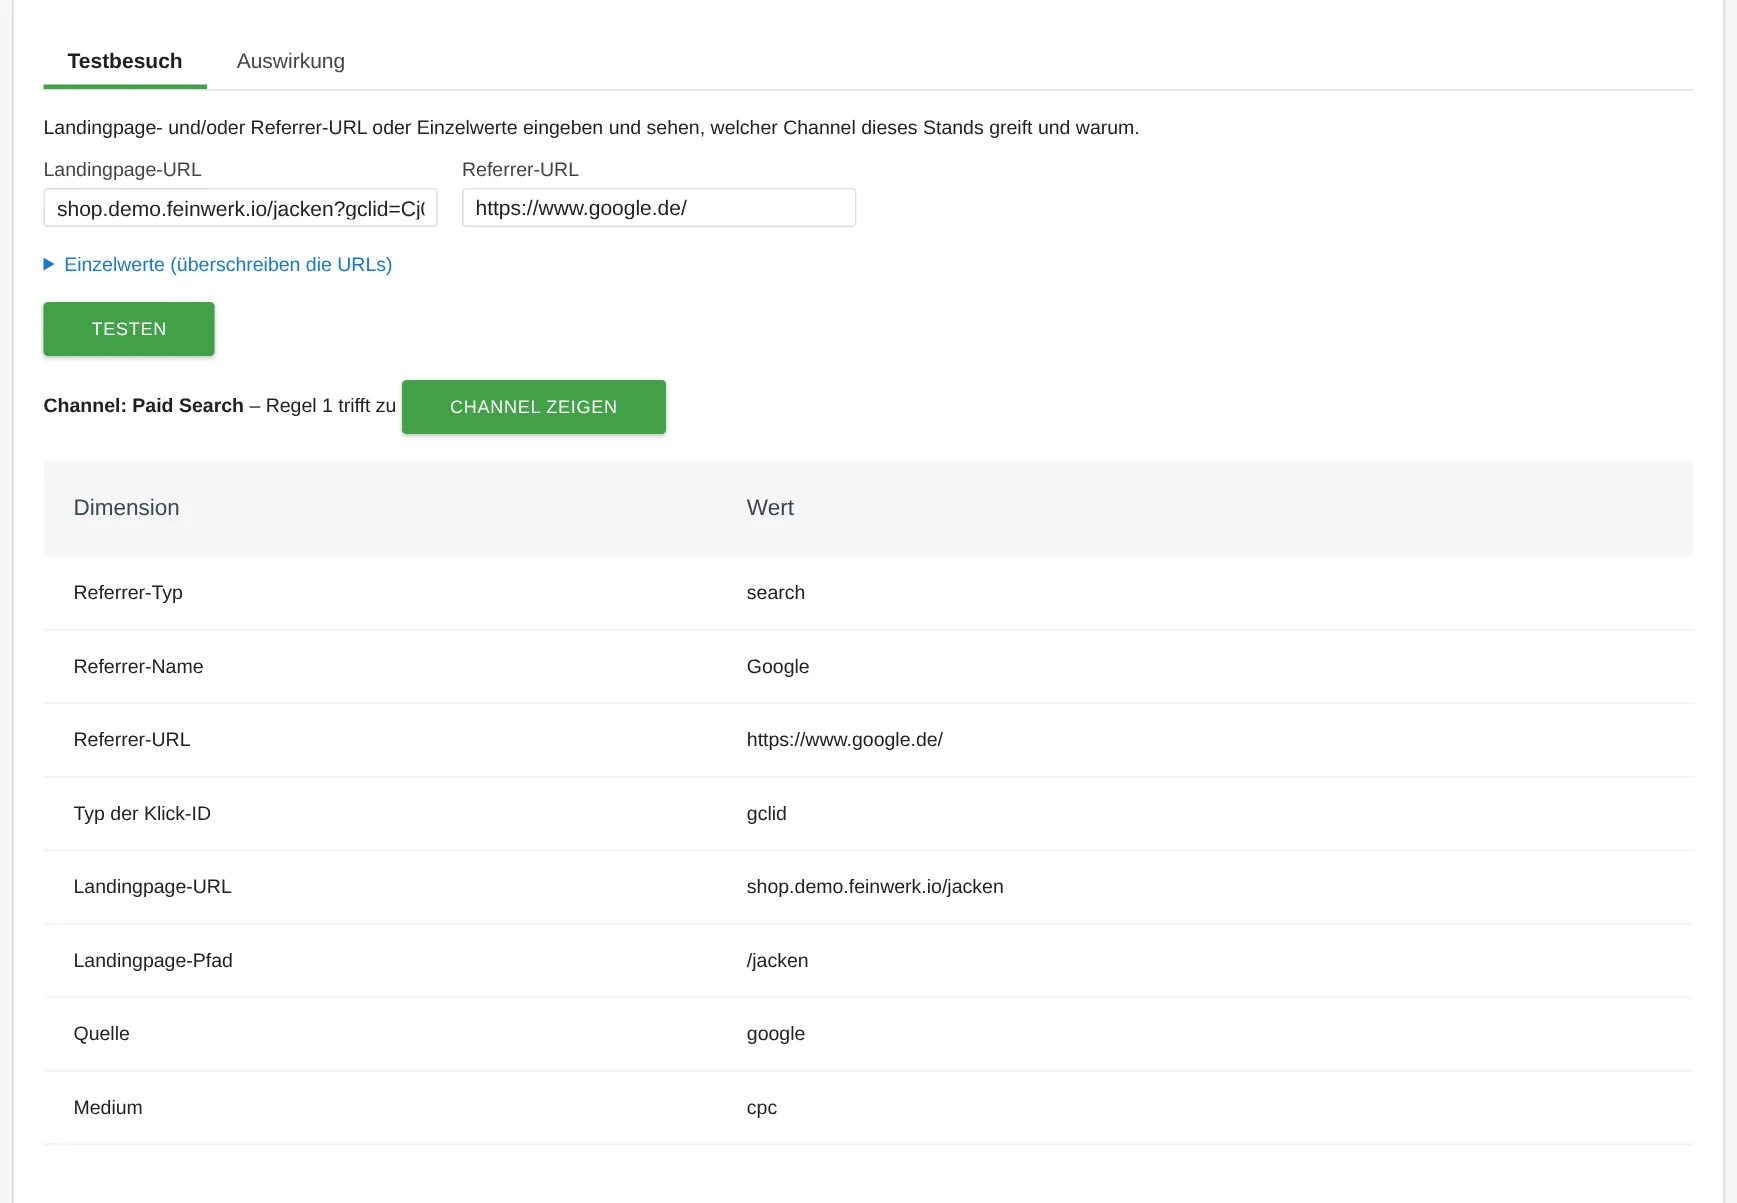Select the 'cpc' Medium value
Image resolution: width=1737 pixels, height=1203 pixels.
pos(762,1108)
